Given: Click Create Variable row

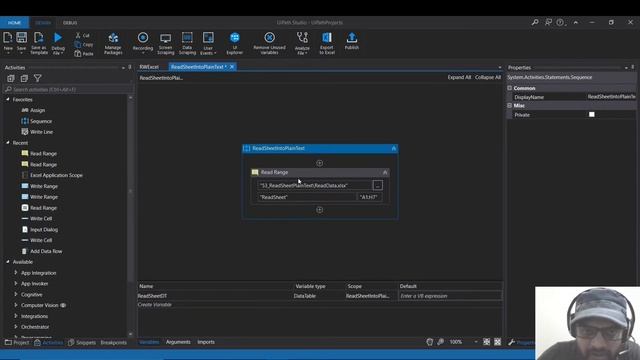Looking at the screenshot, I should point(154,304).
